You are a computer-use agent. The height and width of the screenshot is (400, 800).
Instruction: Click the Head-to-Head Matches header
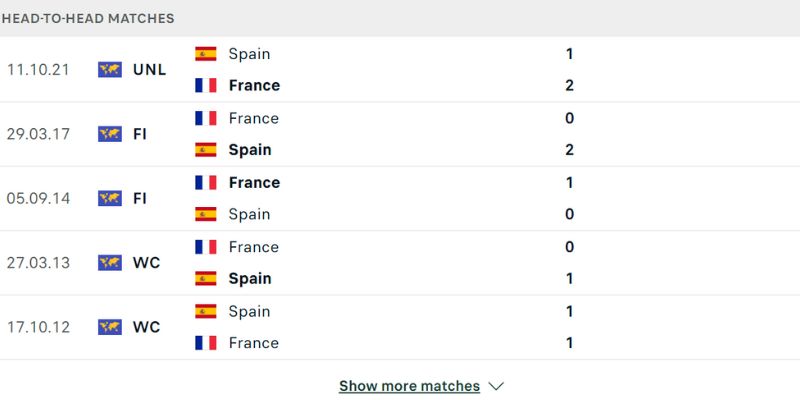click(x=88, y=18)
